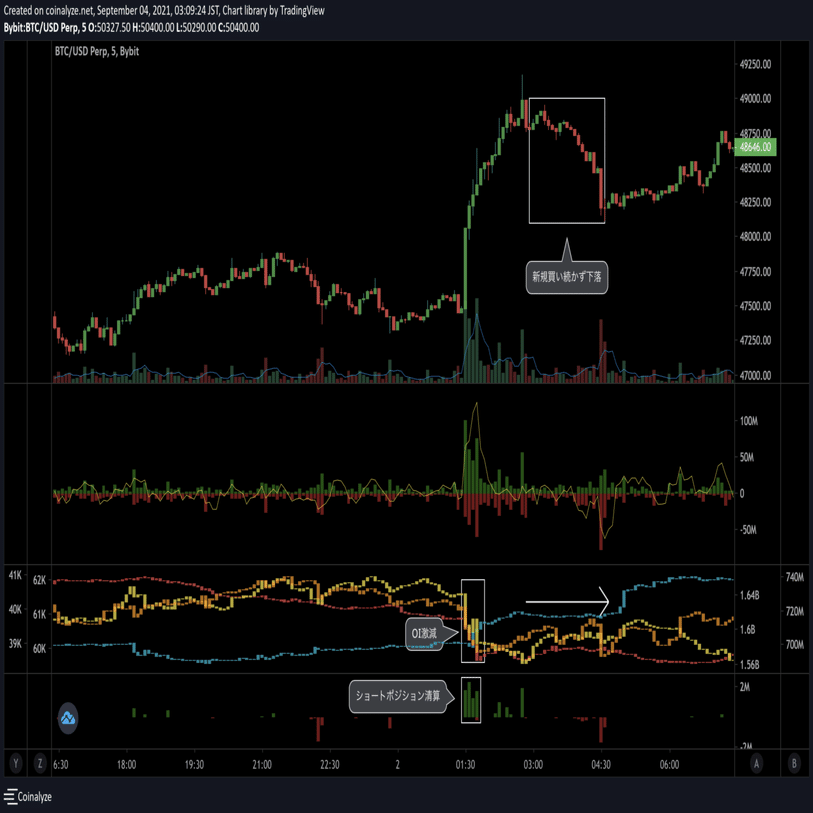Click the 720M right axis label

pos(795,611)
